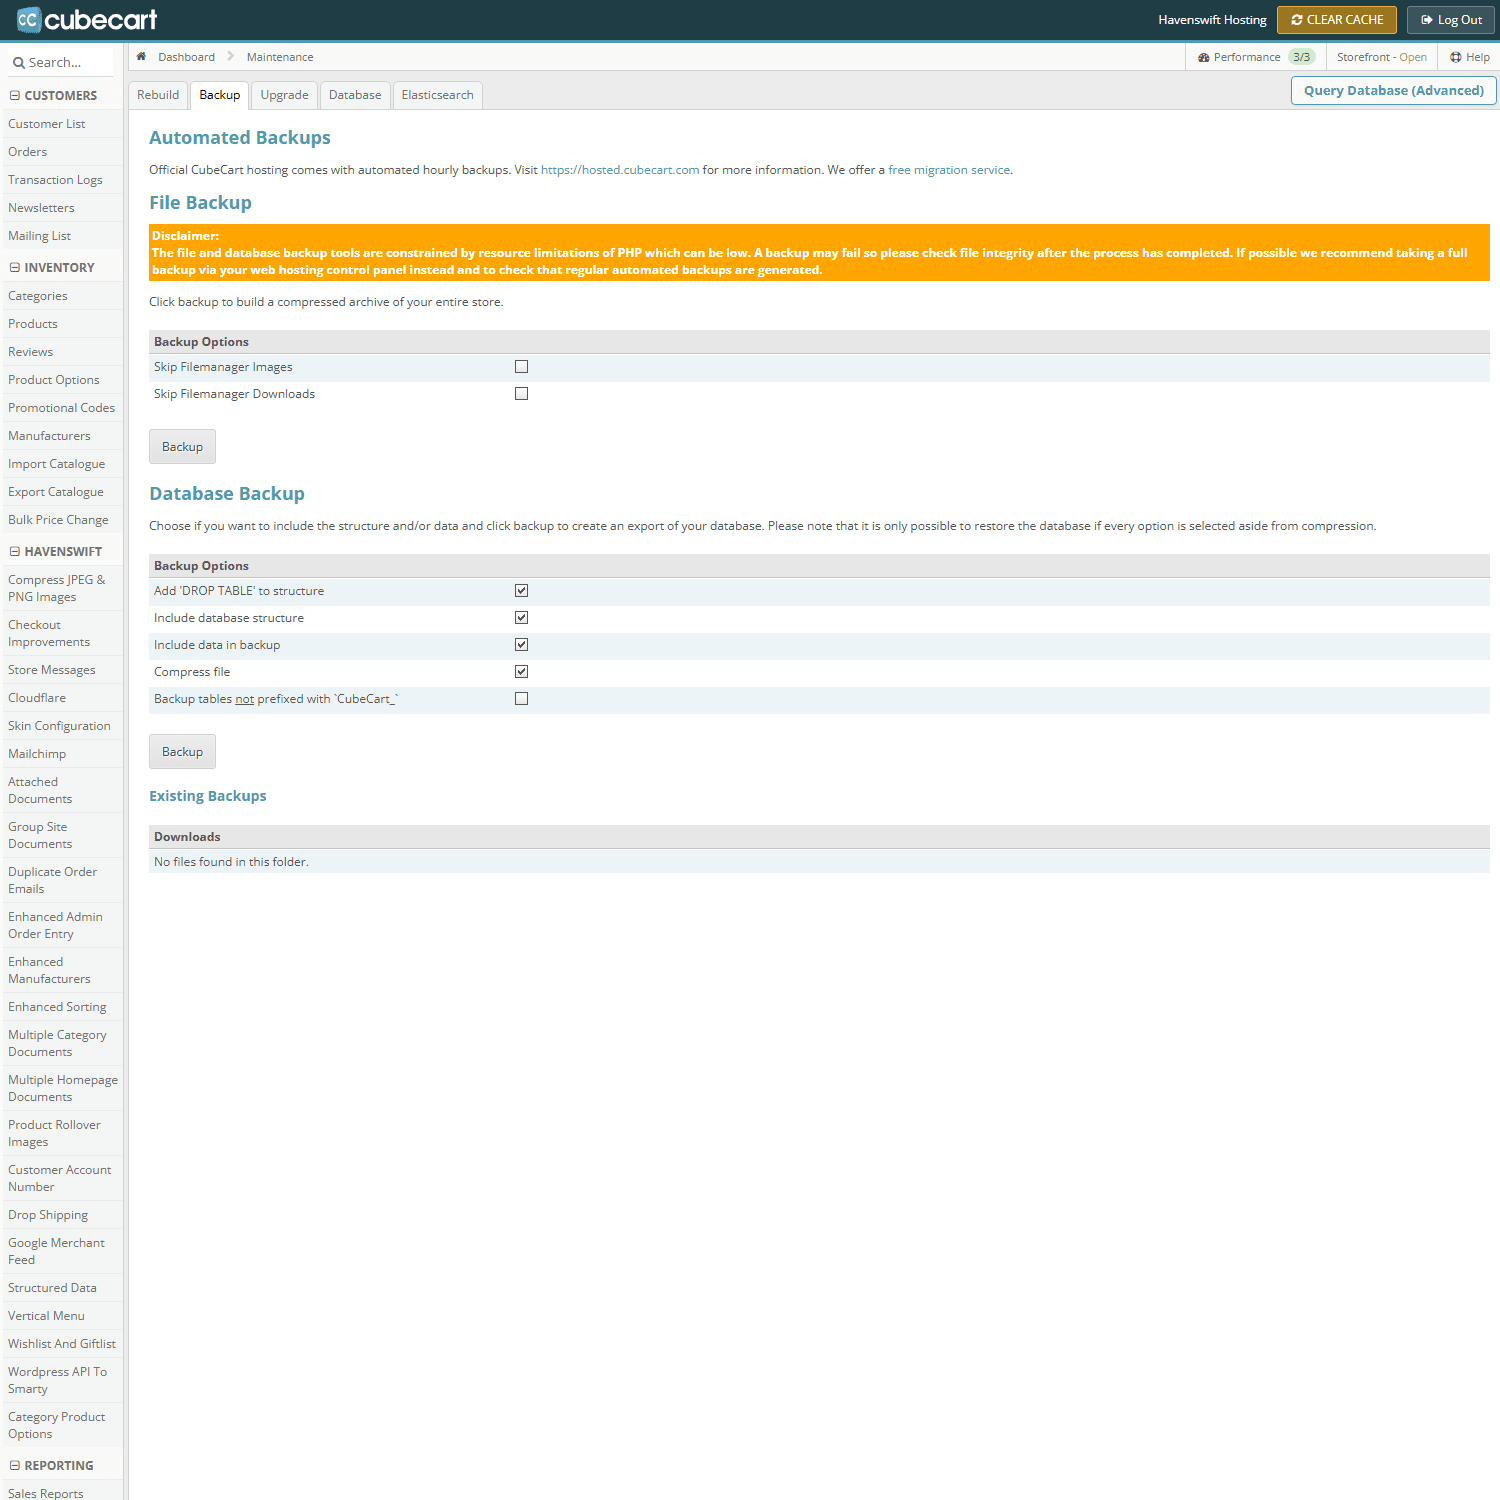
Task: Open Google Merchant Feed in sidebar
Action: point(62,1251)
